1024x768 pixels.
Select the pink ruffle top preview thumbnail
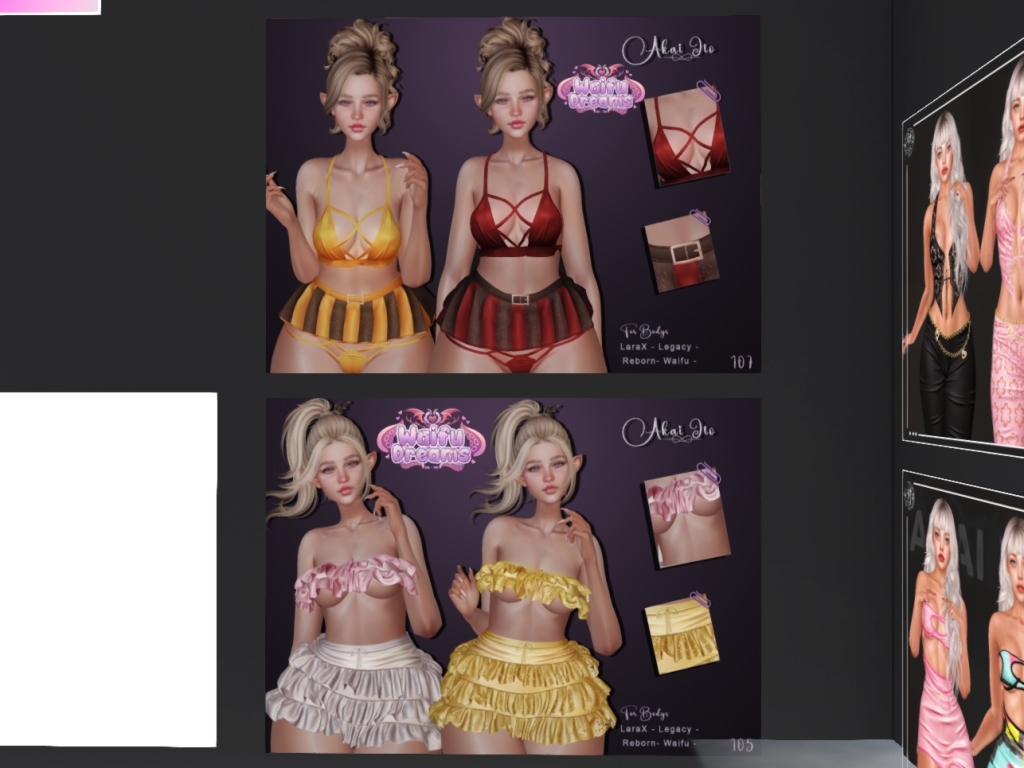click(686, 518)
